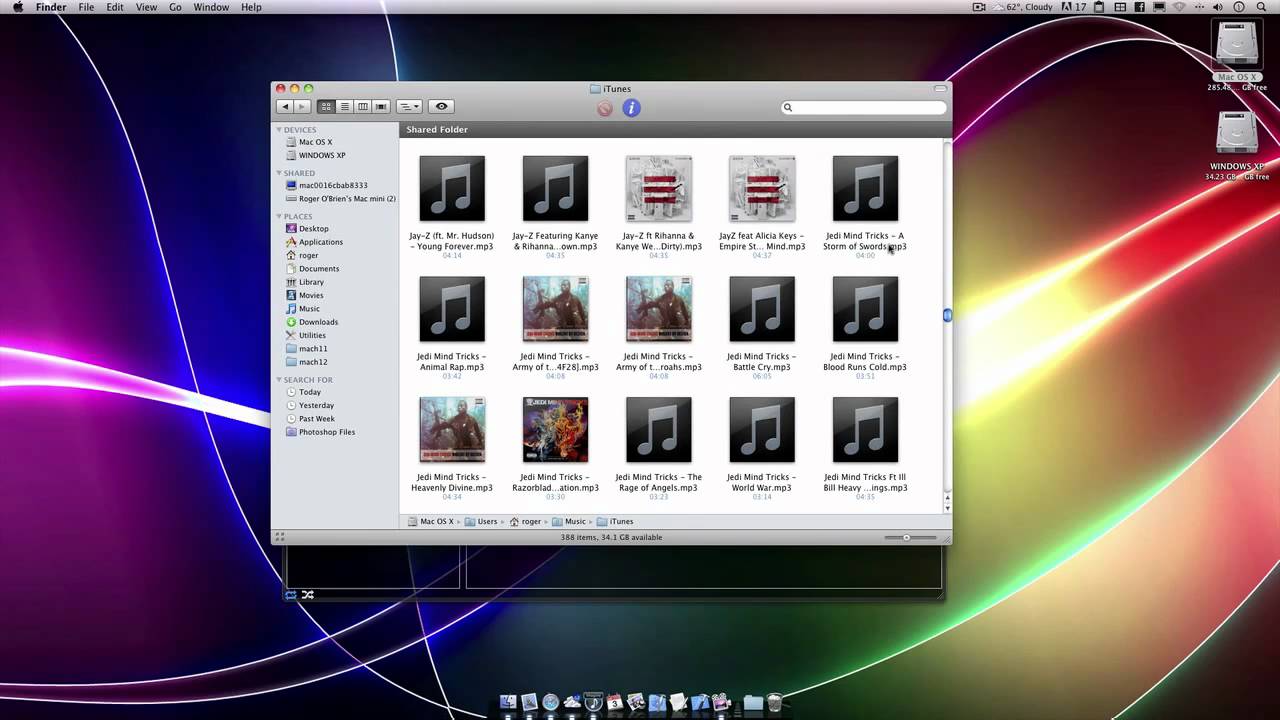Viewport: 1280px width, 720px height.
Task: Open the Go menu
Action: point(175,7)
